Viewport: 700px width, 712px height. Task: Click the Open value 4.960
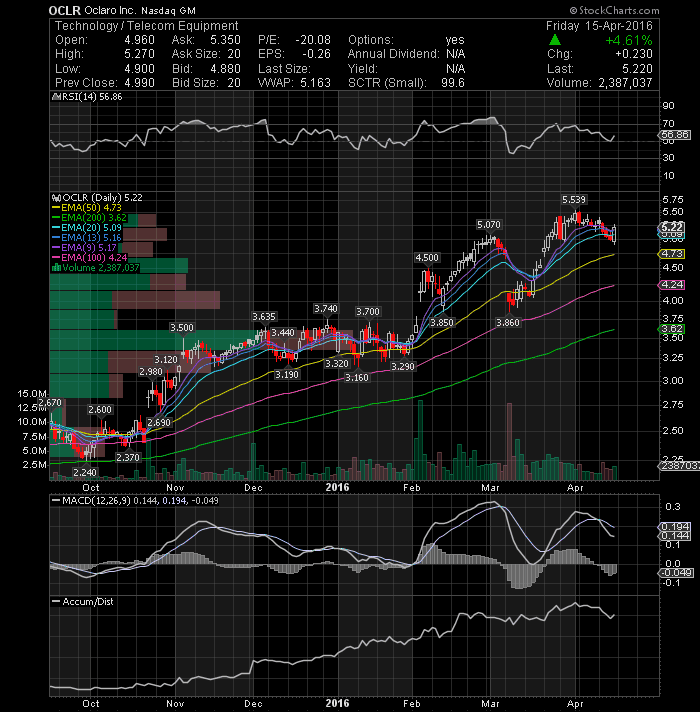click(139, 40)
